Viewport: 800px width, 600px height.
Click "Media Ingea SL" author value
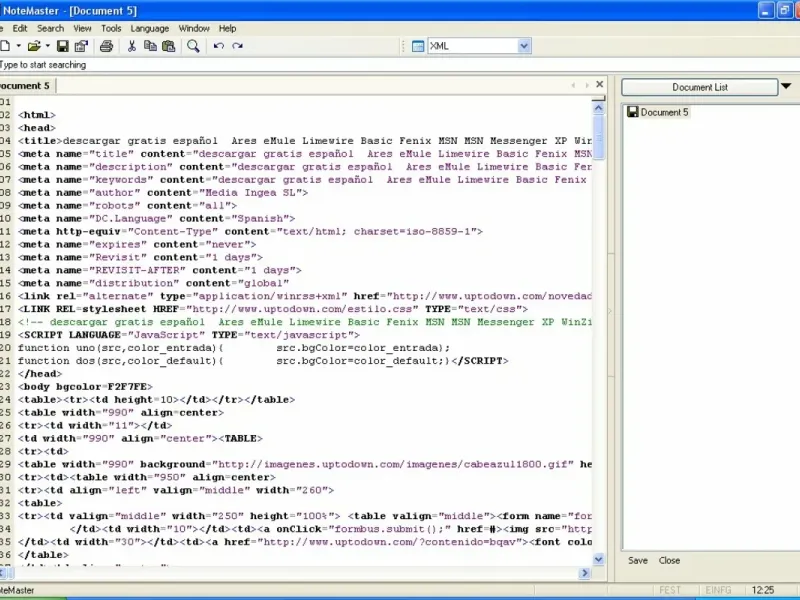(x=251, y=193)
